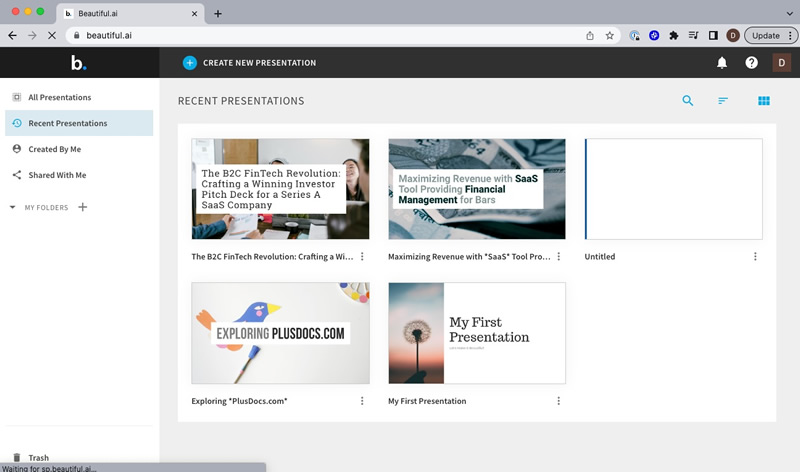Image resolution: width=800 pixels, height=472 pixels.
Task: Open the B2C FinTech Revolution thumbnail
Action: 280,189
